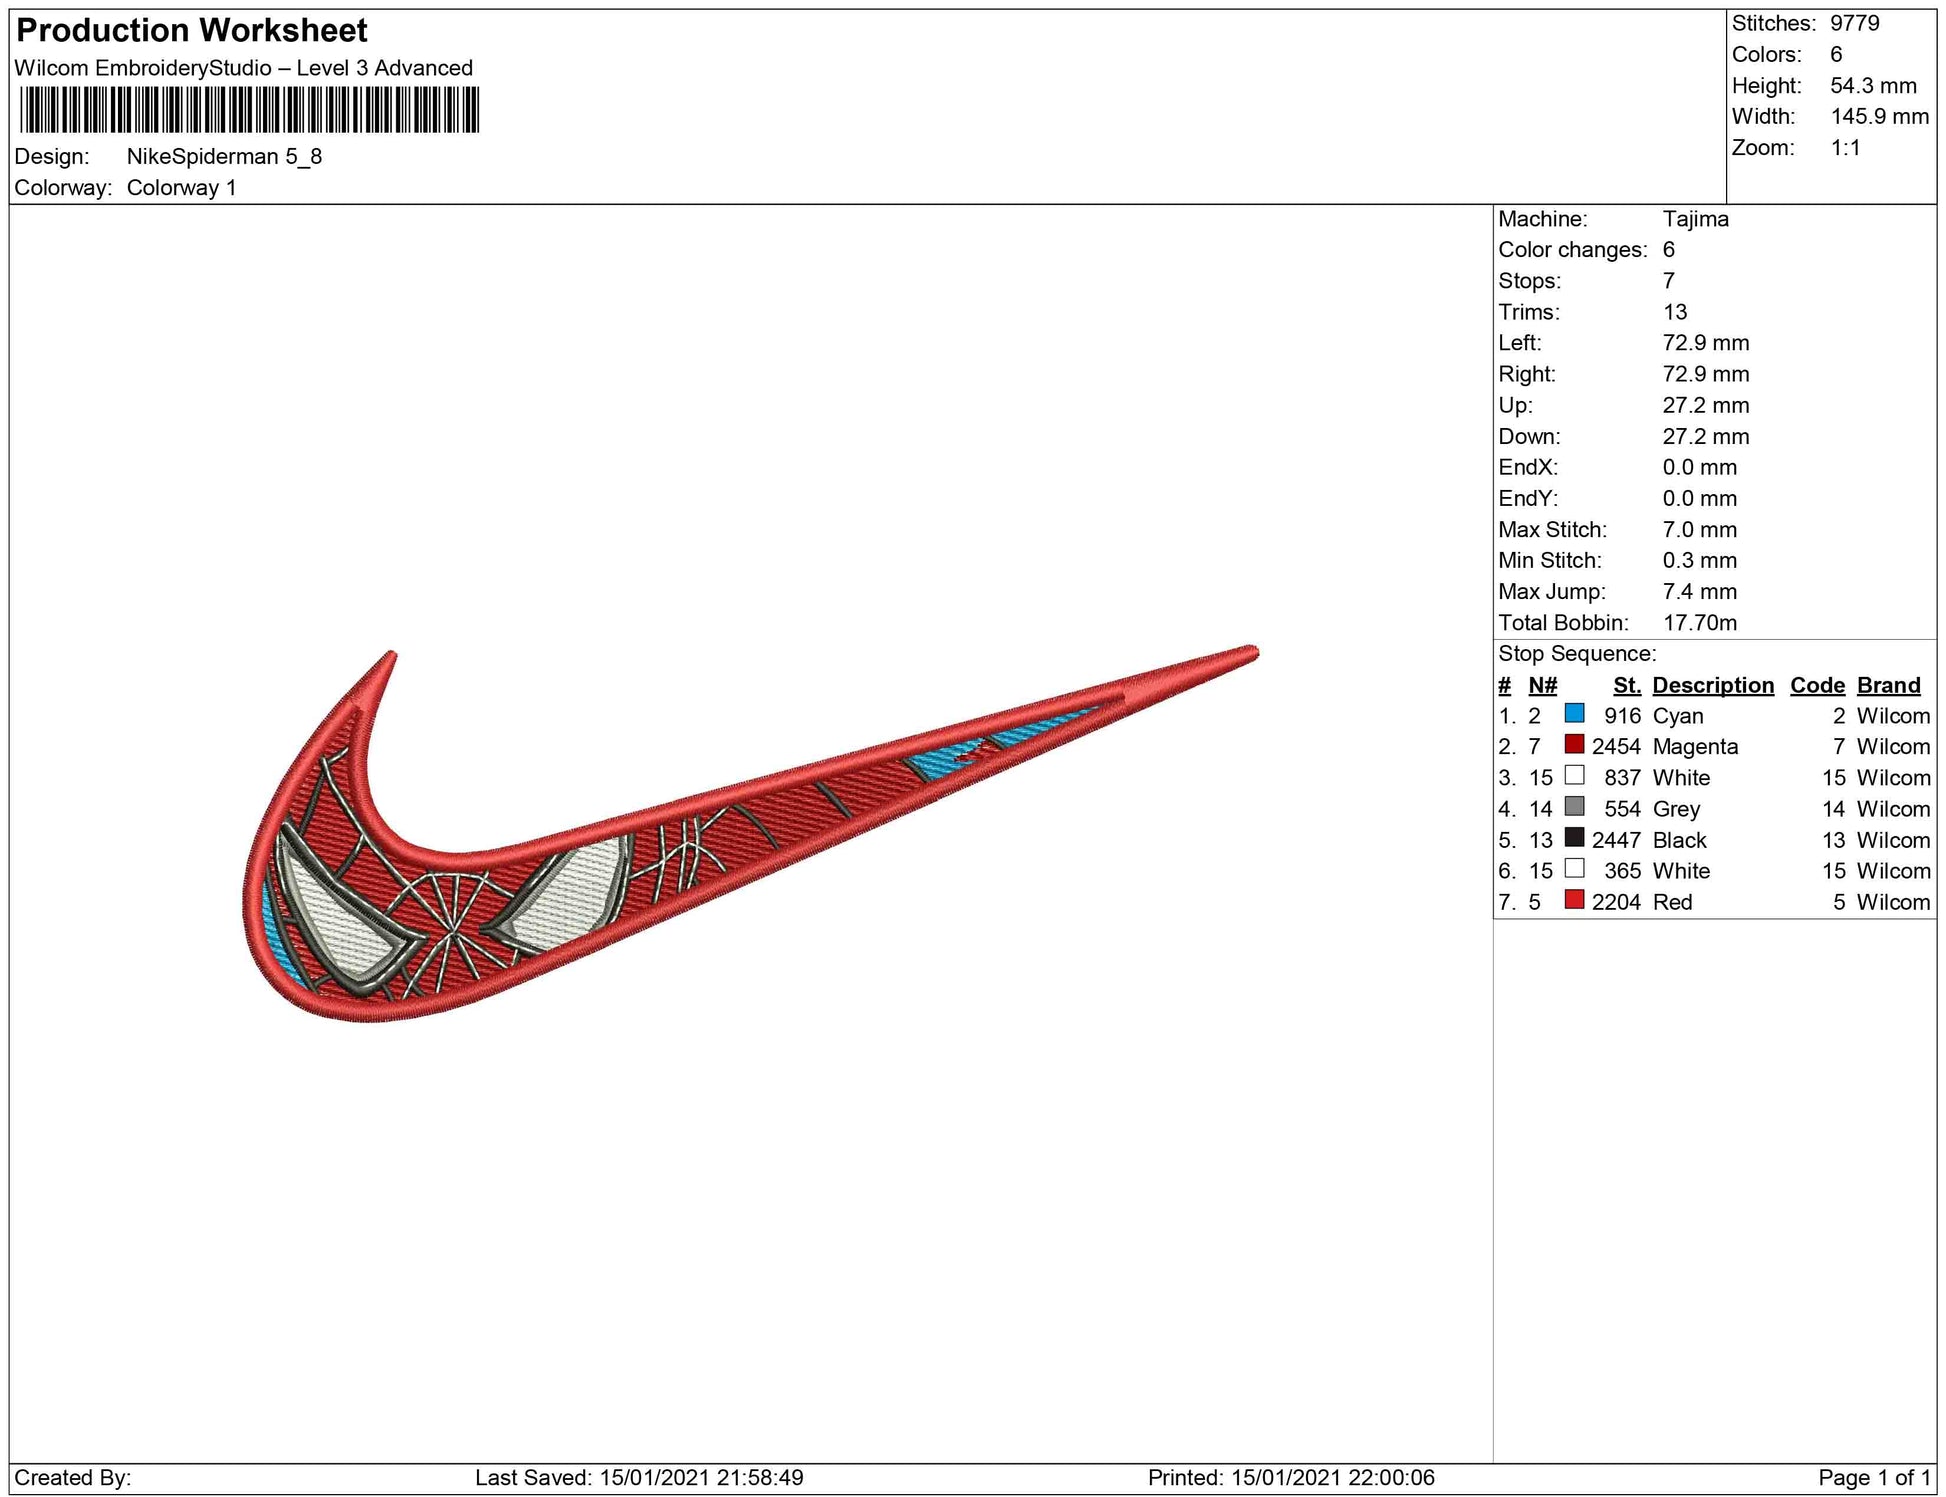
Task: Click the Production Worksheet title
Action: coord(192,31)
